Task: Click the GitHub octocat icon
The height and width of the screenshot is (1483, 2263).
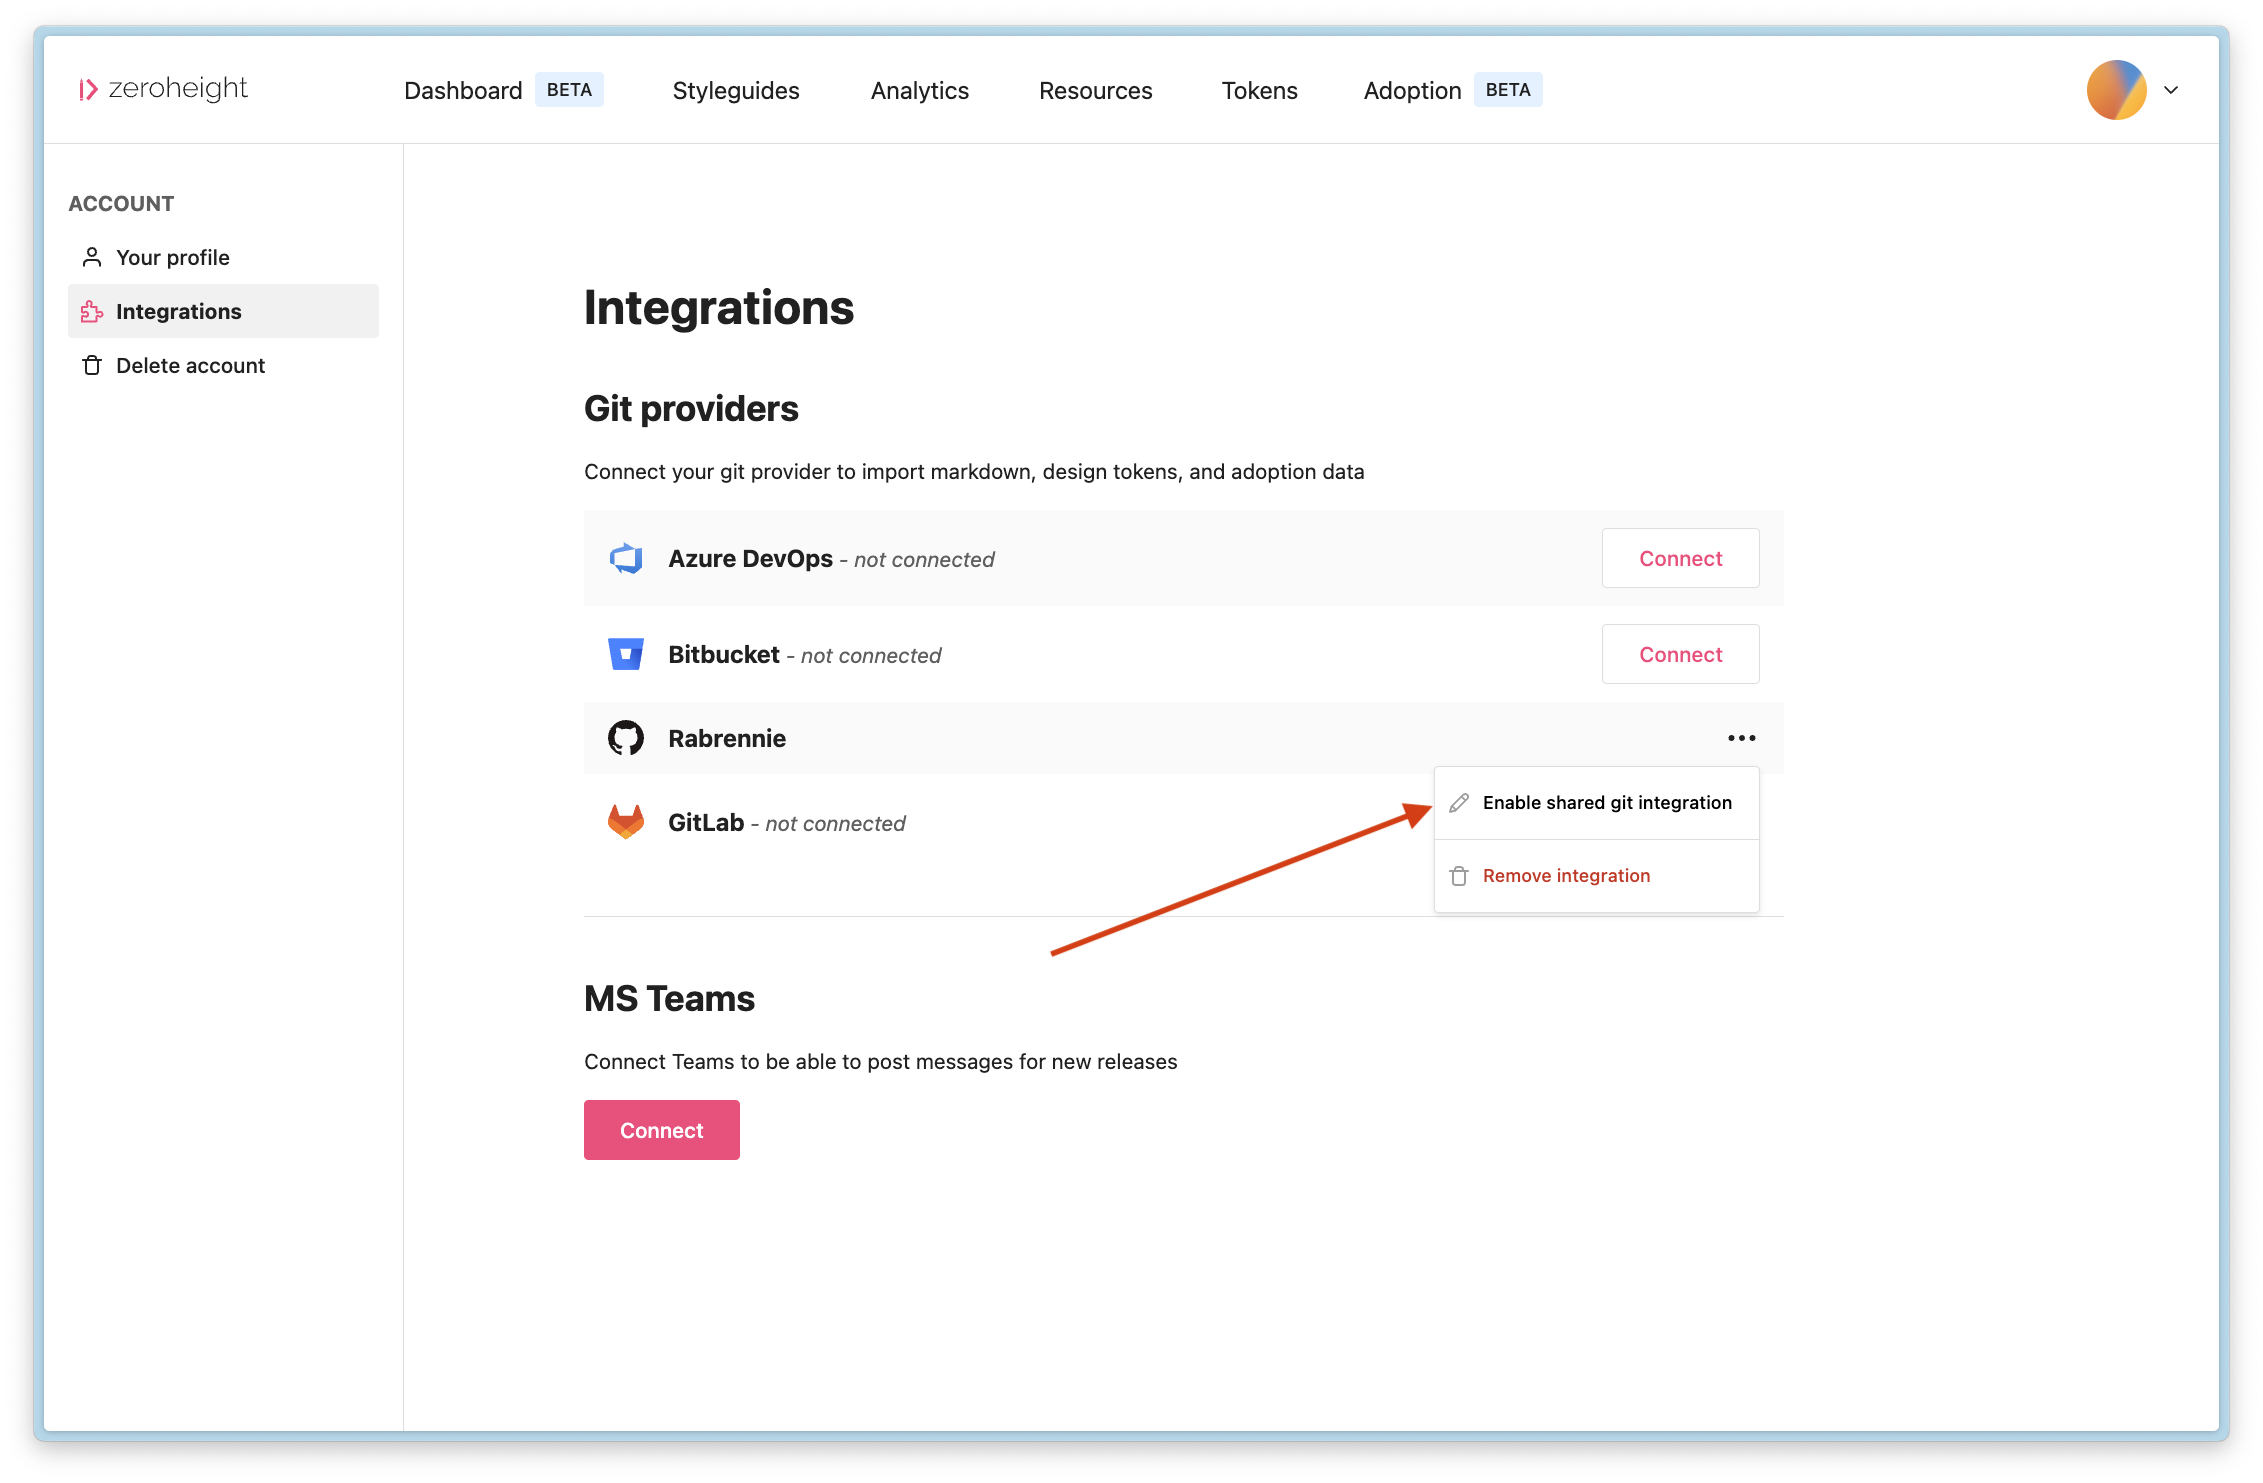Action: click(626, 738)
